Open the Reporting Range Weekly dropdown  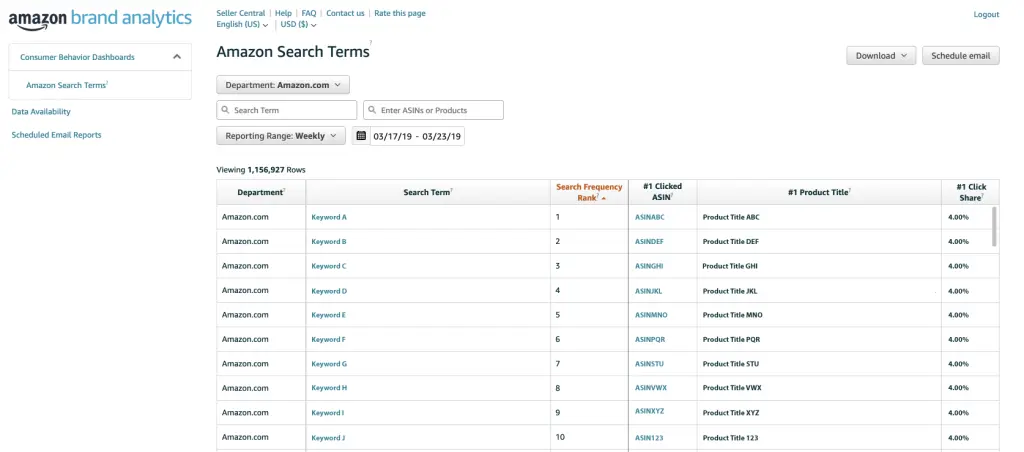(281, 136)
